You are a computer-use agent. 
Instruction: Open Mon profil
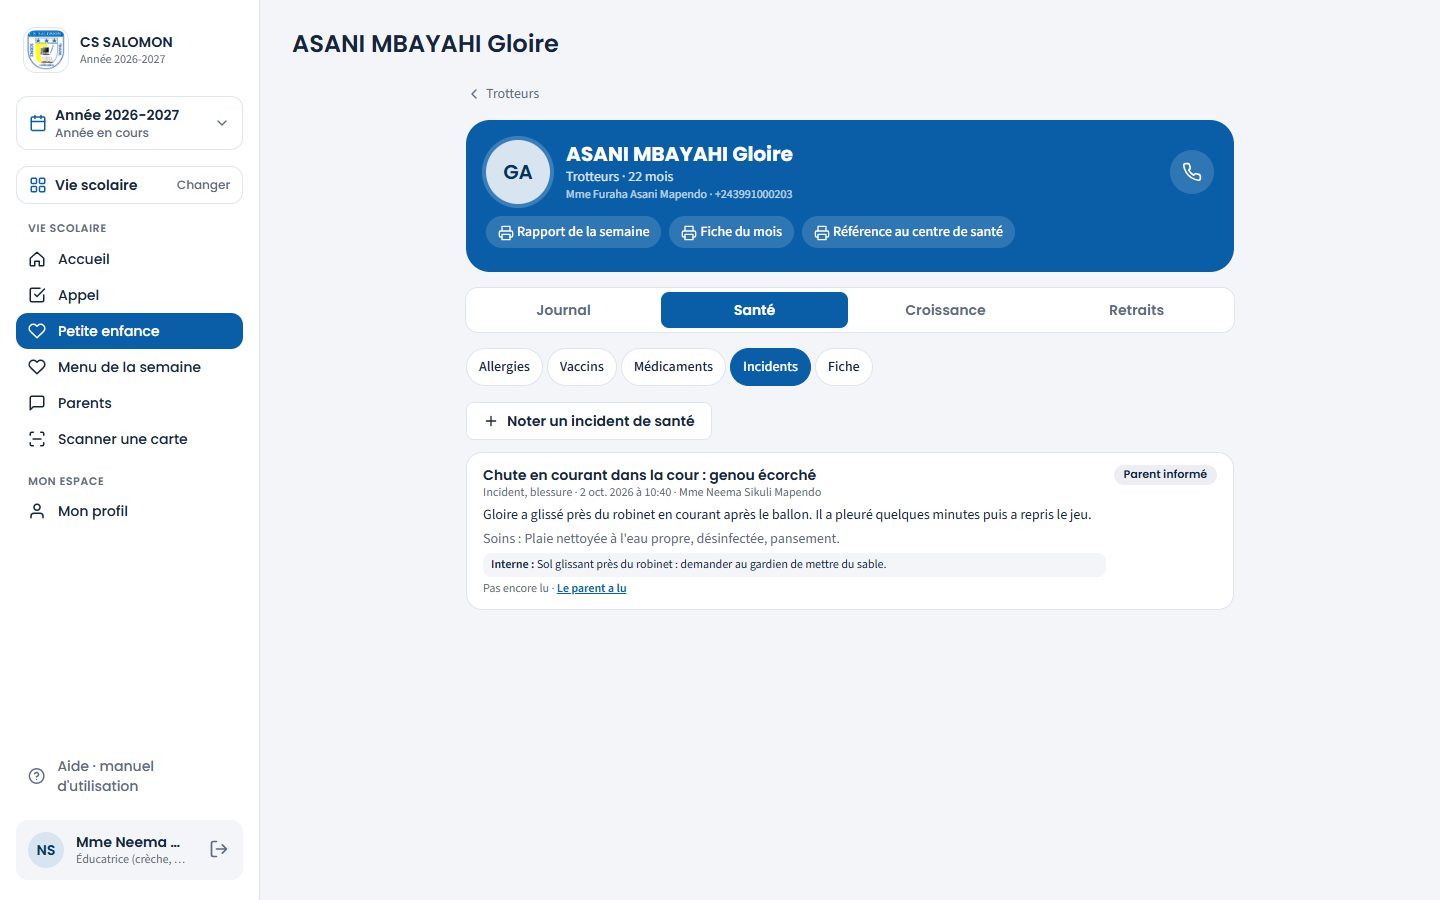click(129, 511)
